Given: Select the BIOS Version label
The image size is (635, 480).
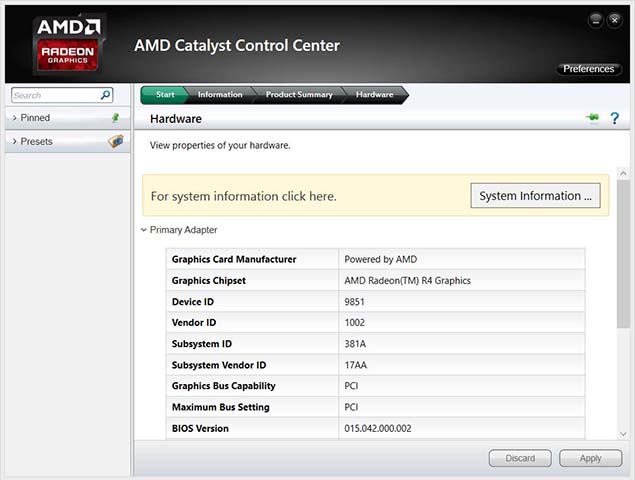Looking at the screenshot, I should 200,428.
